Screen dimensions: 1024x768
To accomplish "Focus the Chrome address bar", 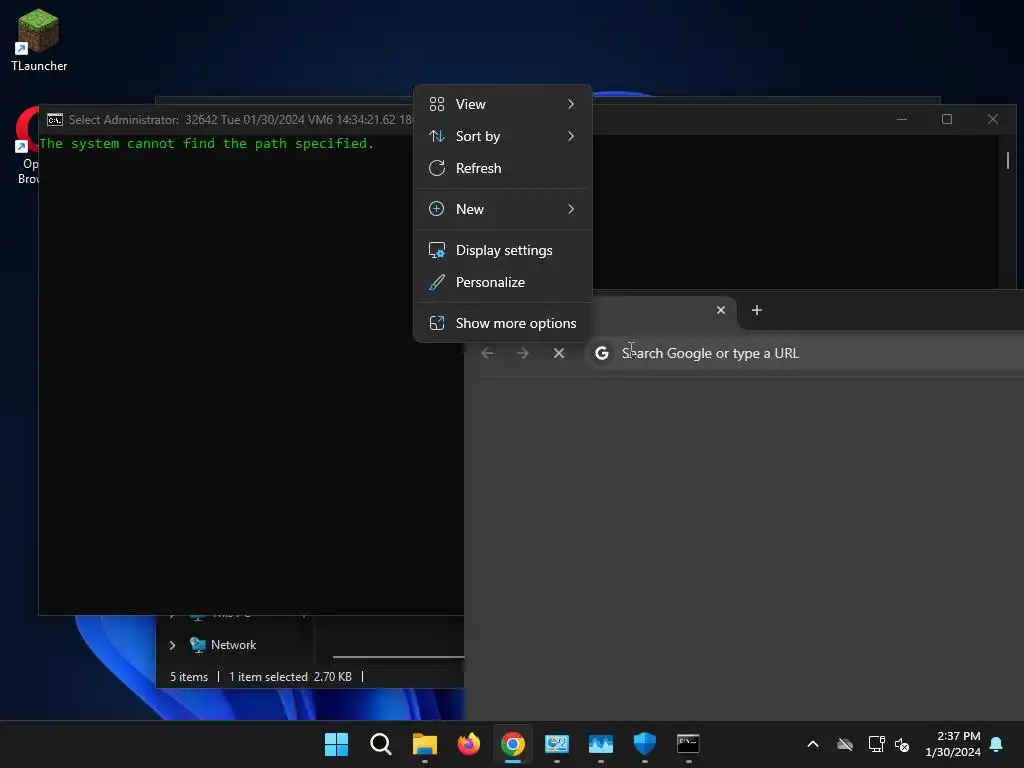I will (805, 354).
